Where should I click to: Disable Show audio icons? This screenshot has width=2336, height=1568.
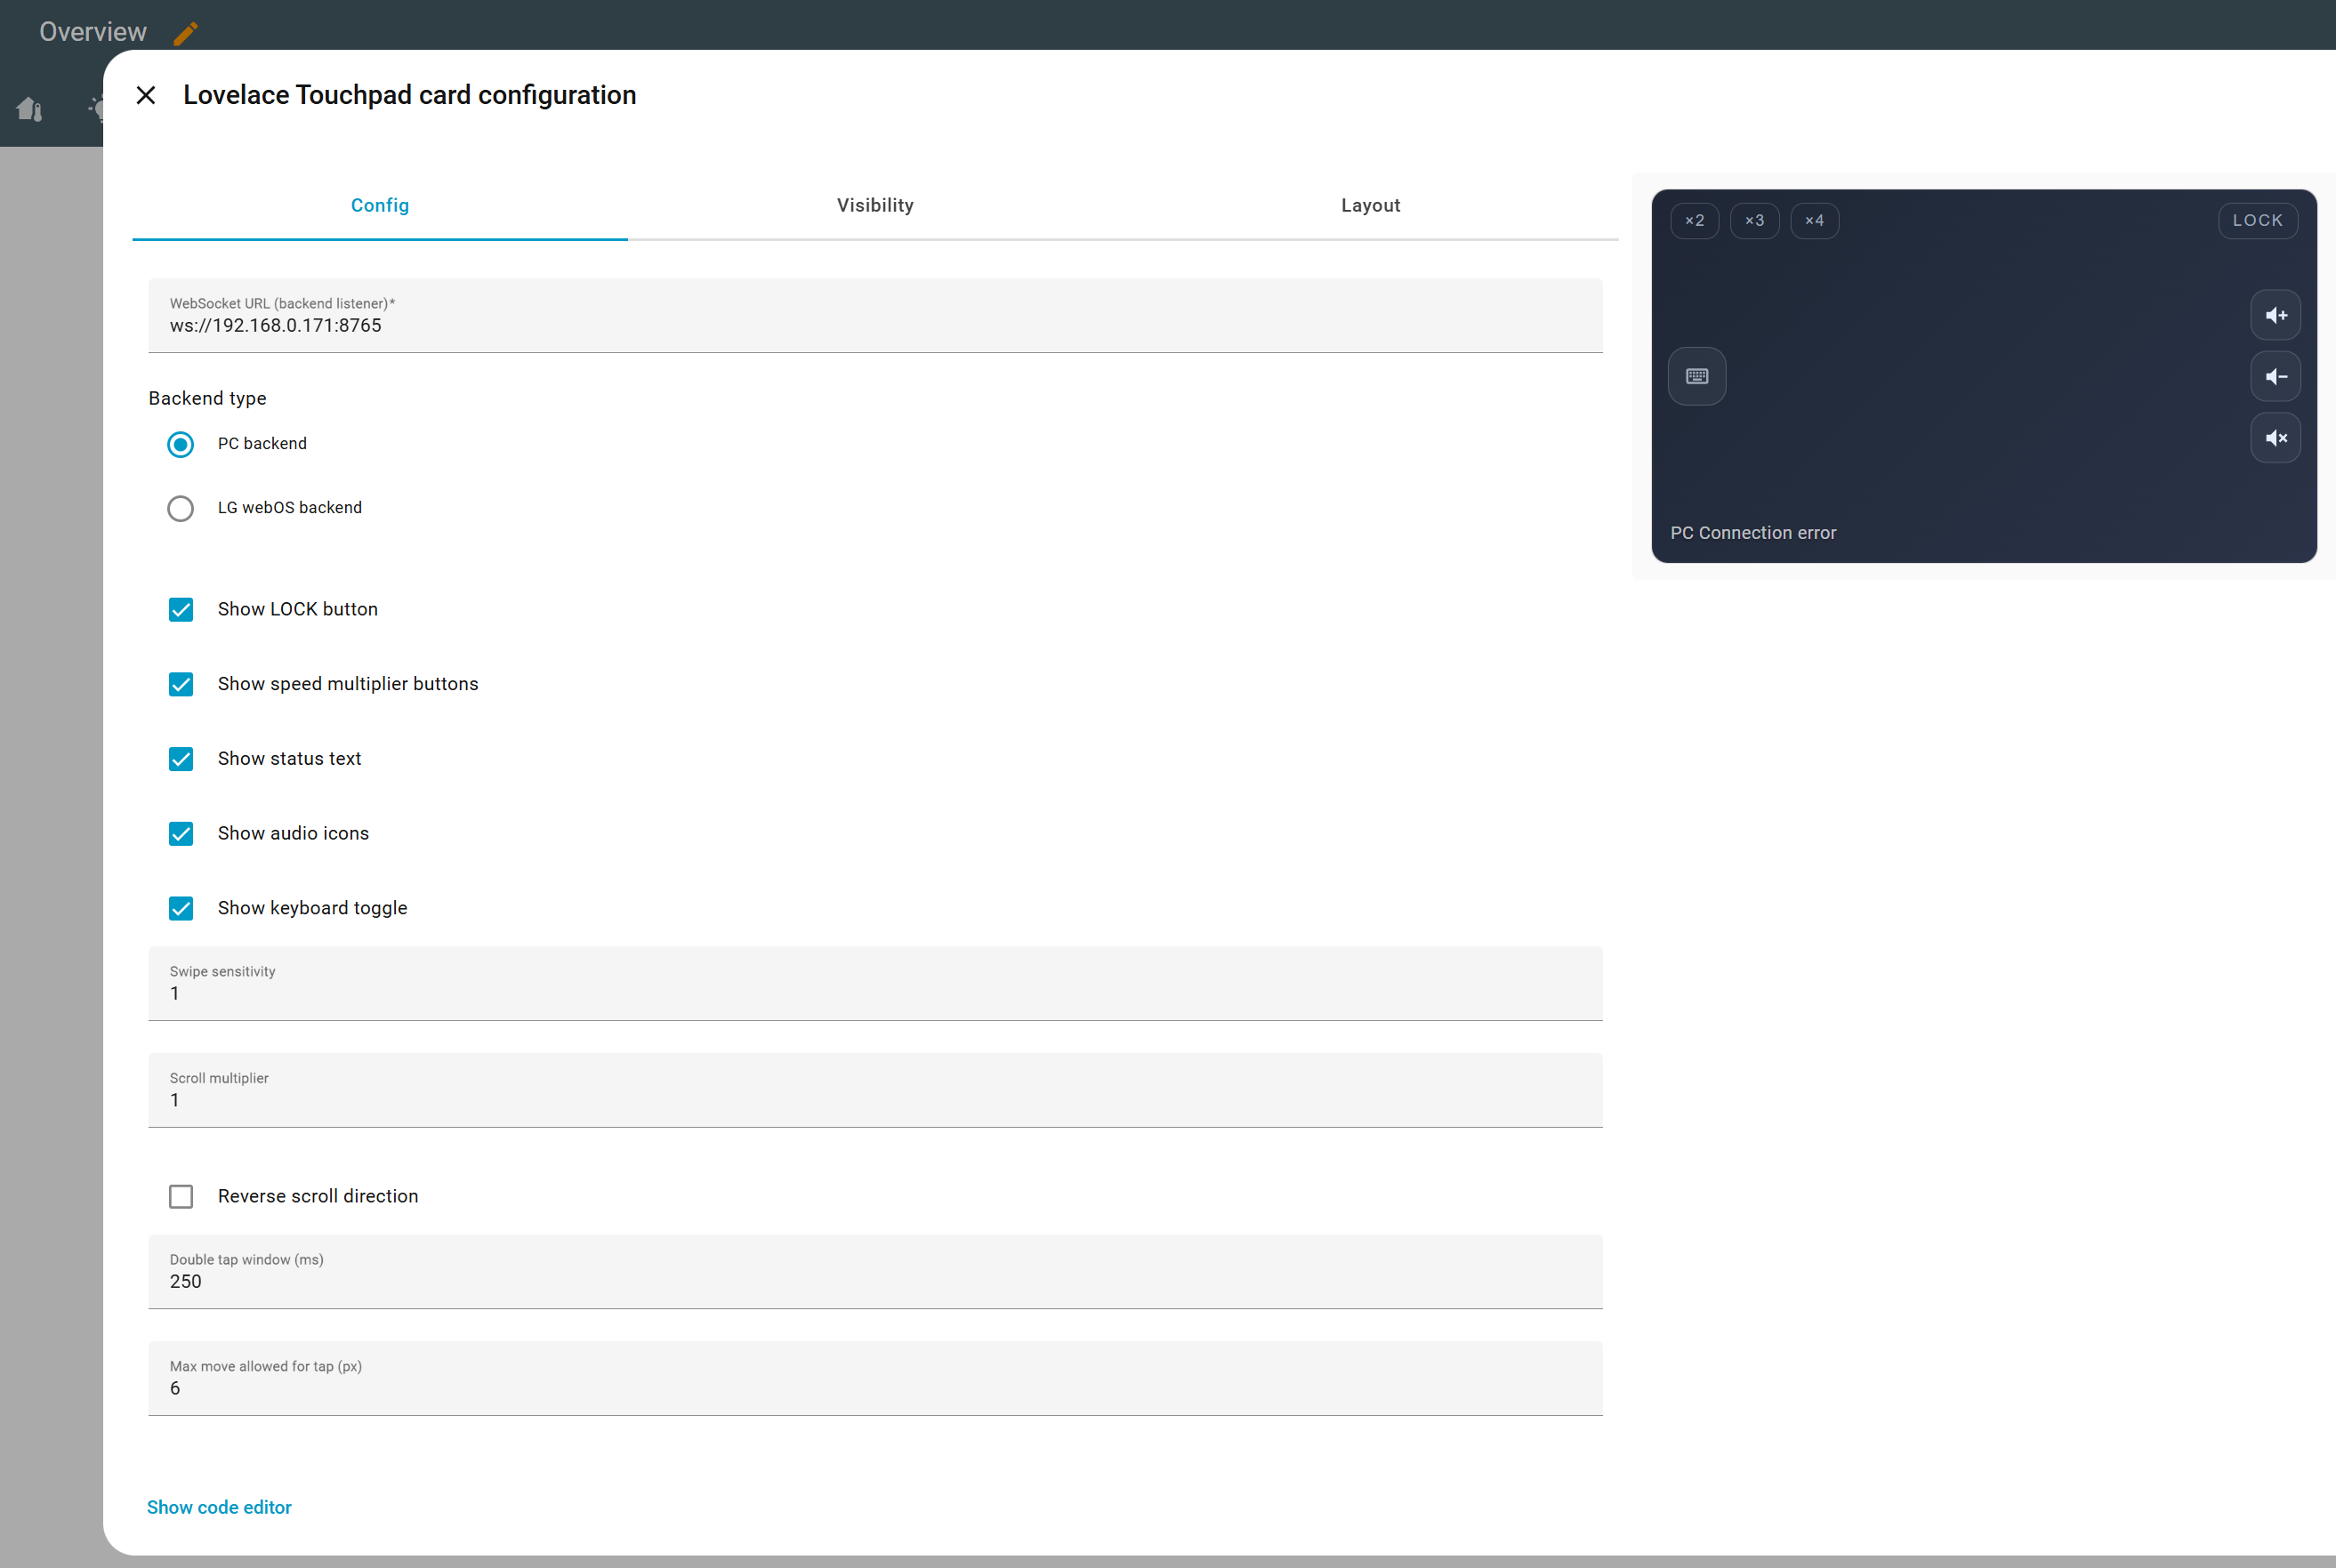(x=181, y=833)
